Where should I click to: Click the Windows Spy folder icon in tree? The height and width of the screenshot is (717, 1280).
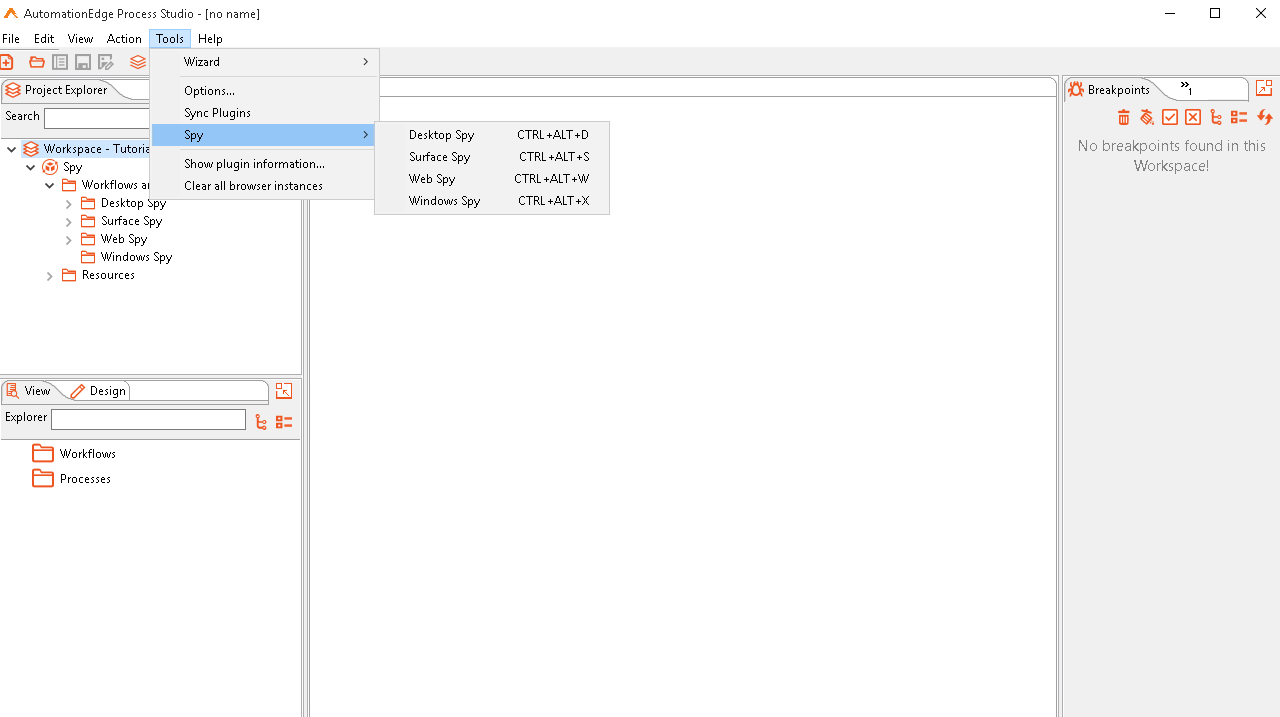pyautogui.click(x=88, y=257)
